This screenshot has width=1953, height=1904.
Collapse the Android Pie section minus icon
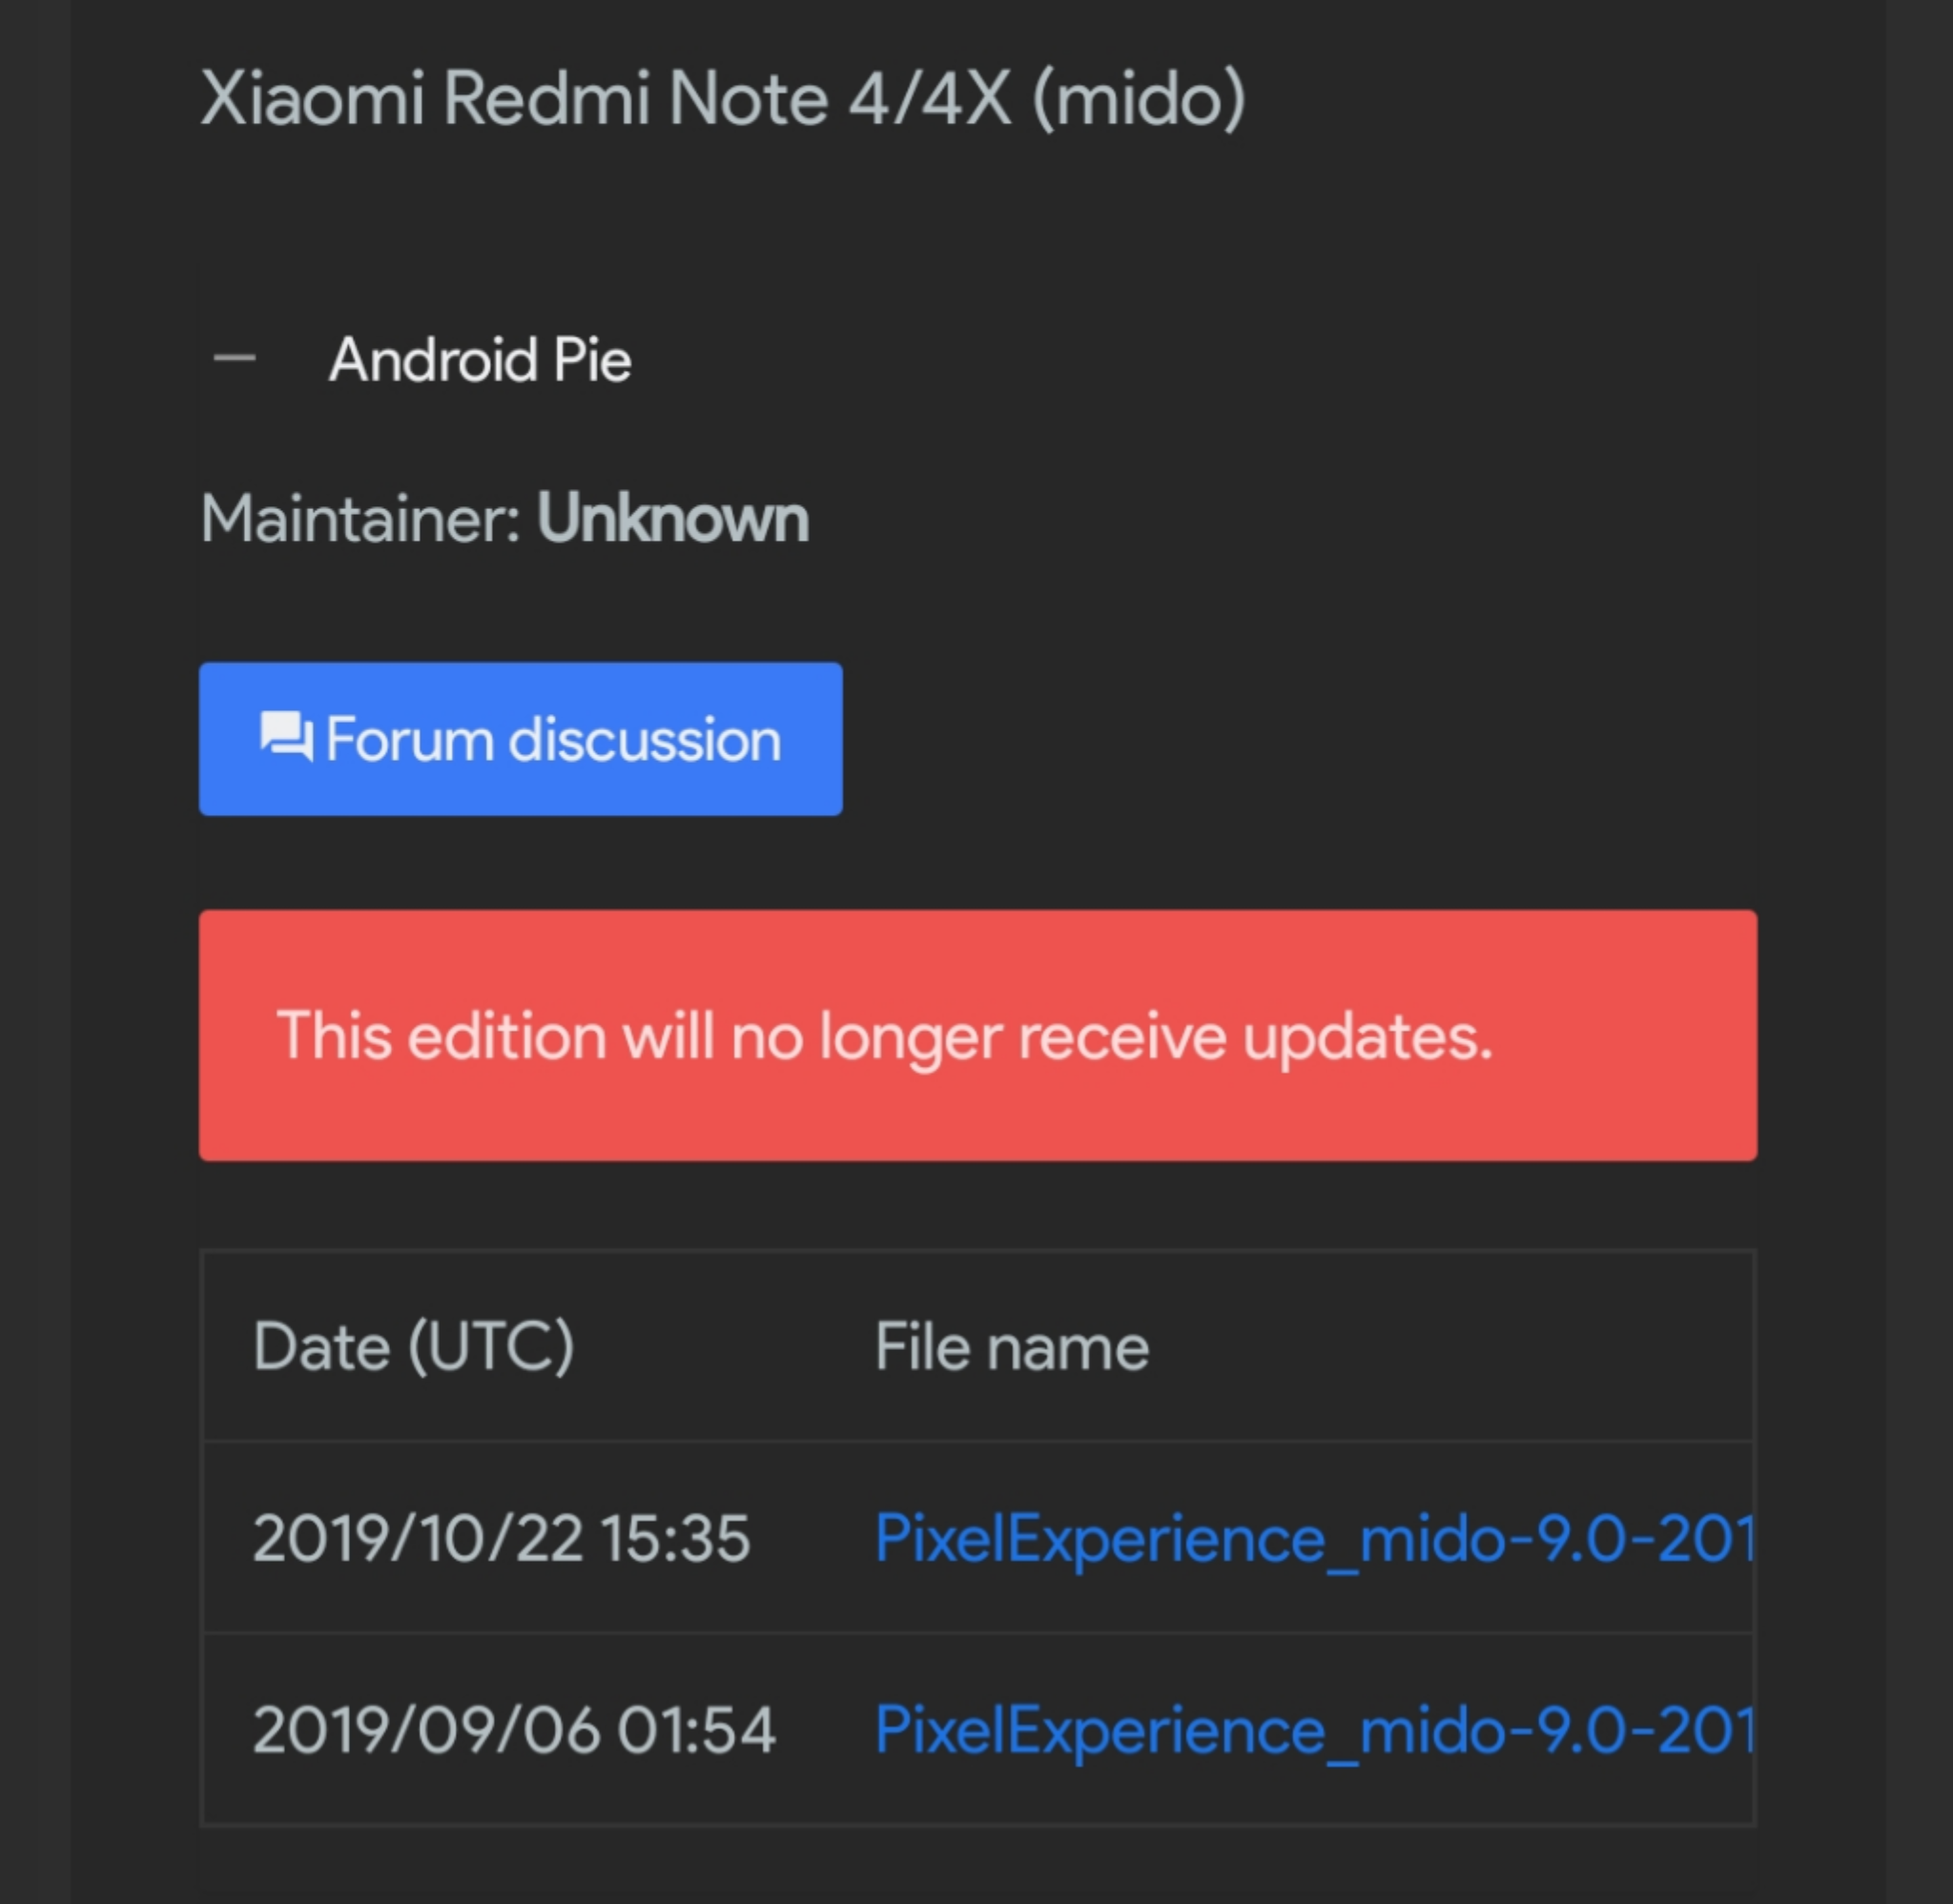235,359
